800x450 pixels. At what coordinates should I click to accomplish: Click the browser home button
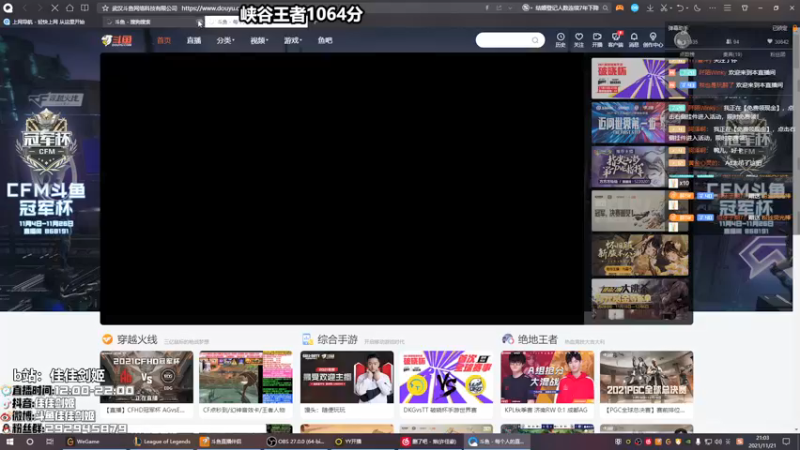[x=69, y=8]
